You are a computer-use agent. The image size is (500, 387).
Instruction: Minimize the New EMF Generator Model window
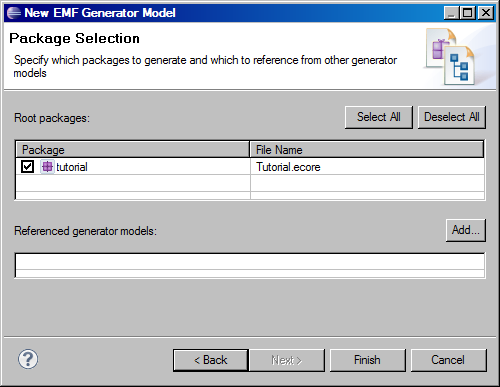[x=451, y=13]
